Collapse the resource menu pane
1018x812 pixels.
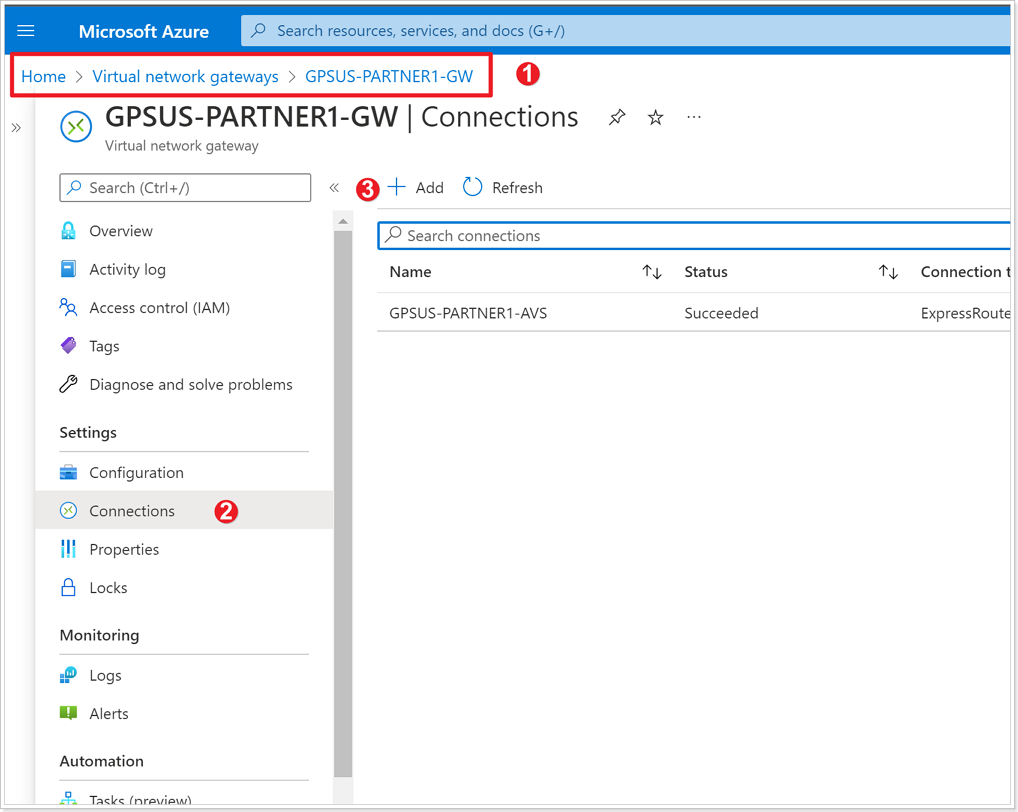(x=334, y=188)
